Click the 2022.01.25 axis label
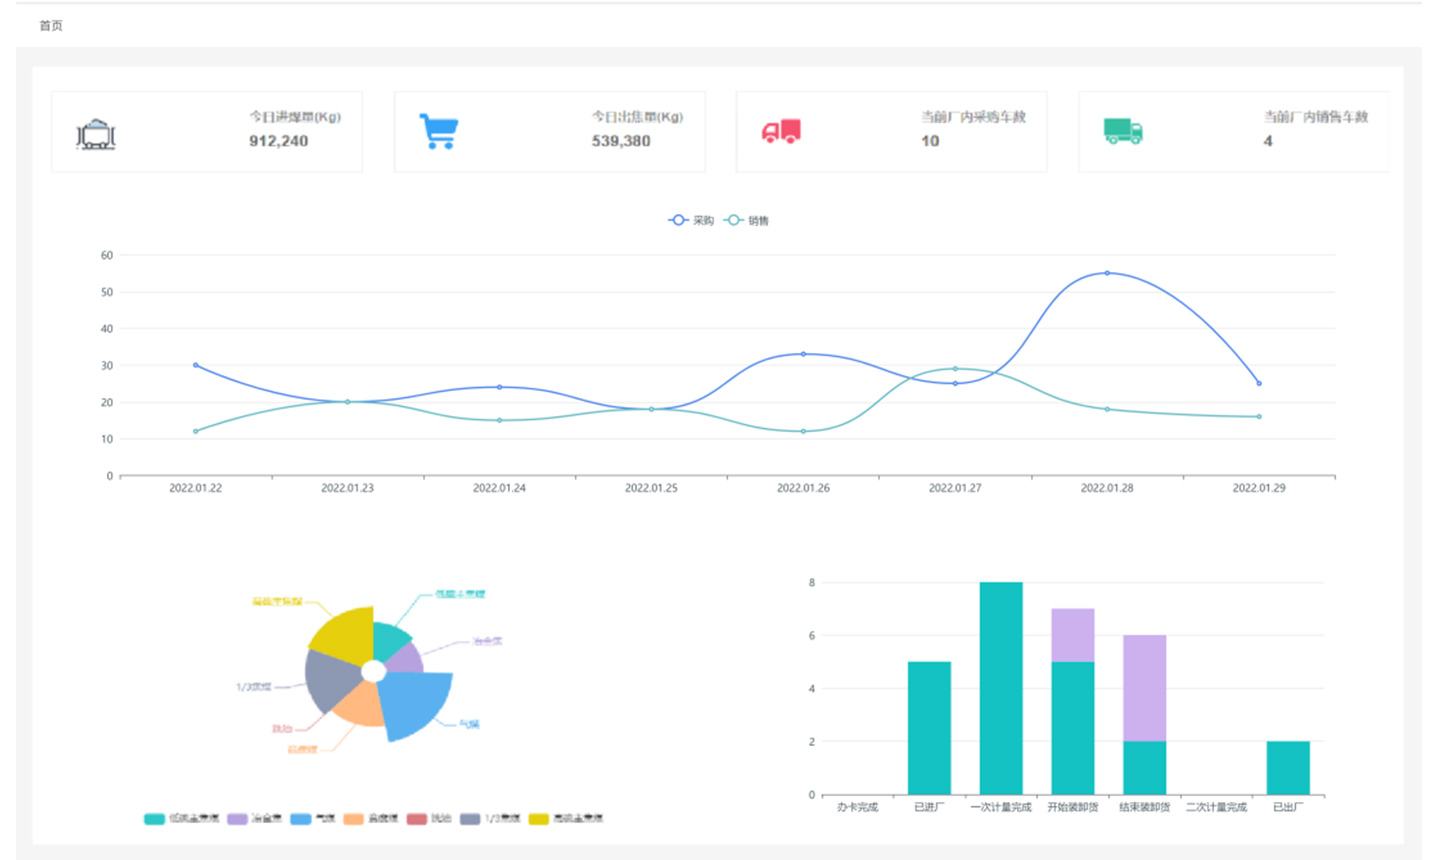Viewport: 1440px width, 860px height. pos(651,488)
